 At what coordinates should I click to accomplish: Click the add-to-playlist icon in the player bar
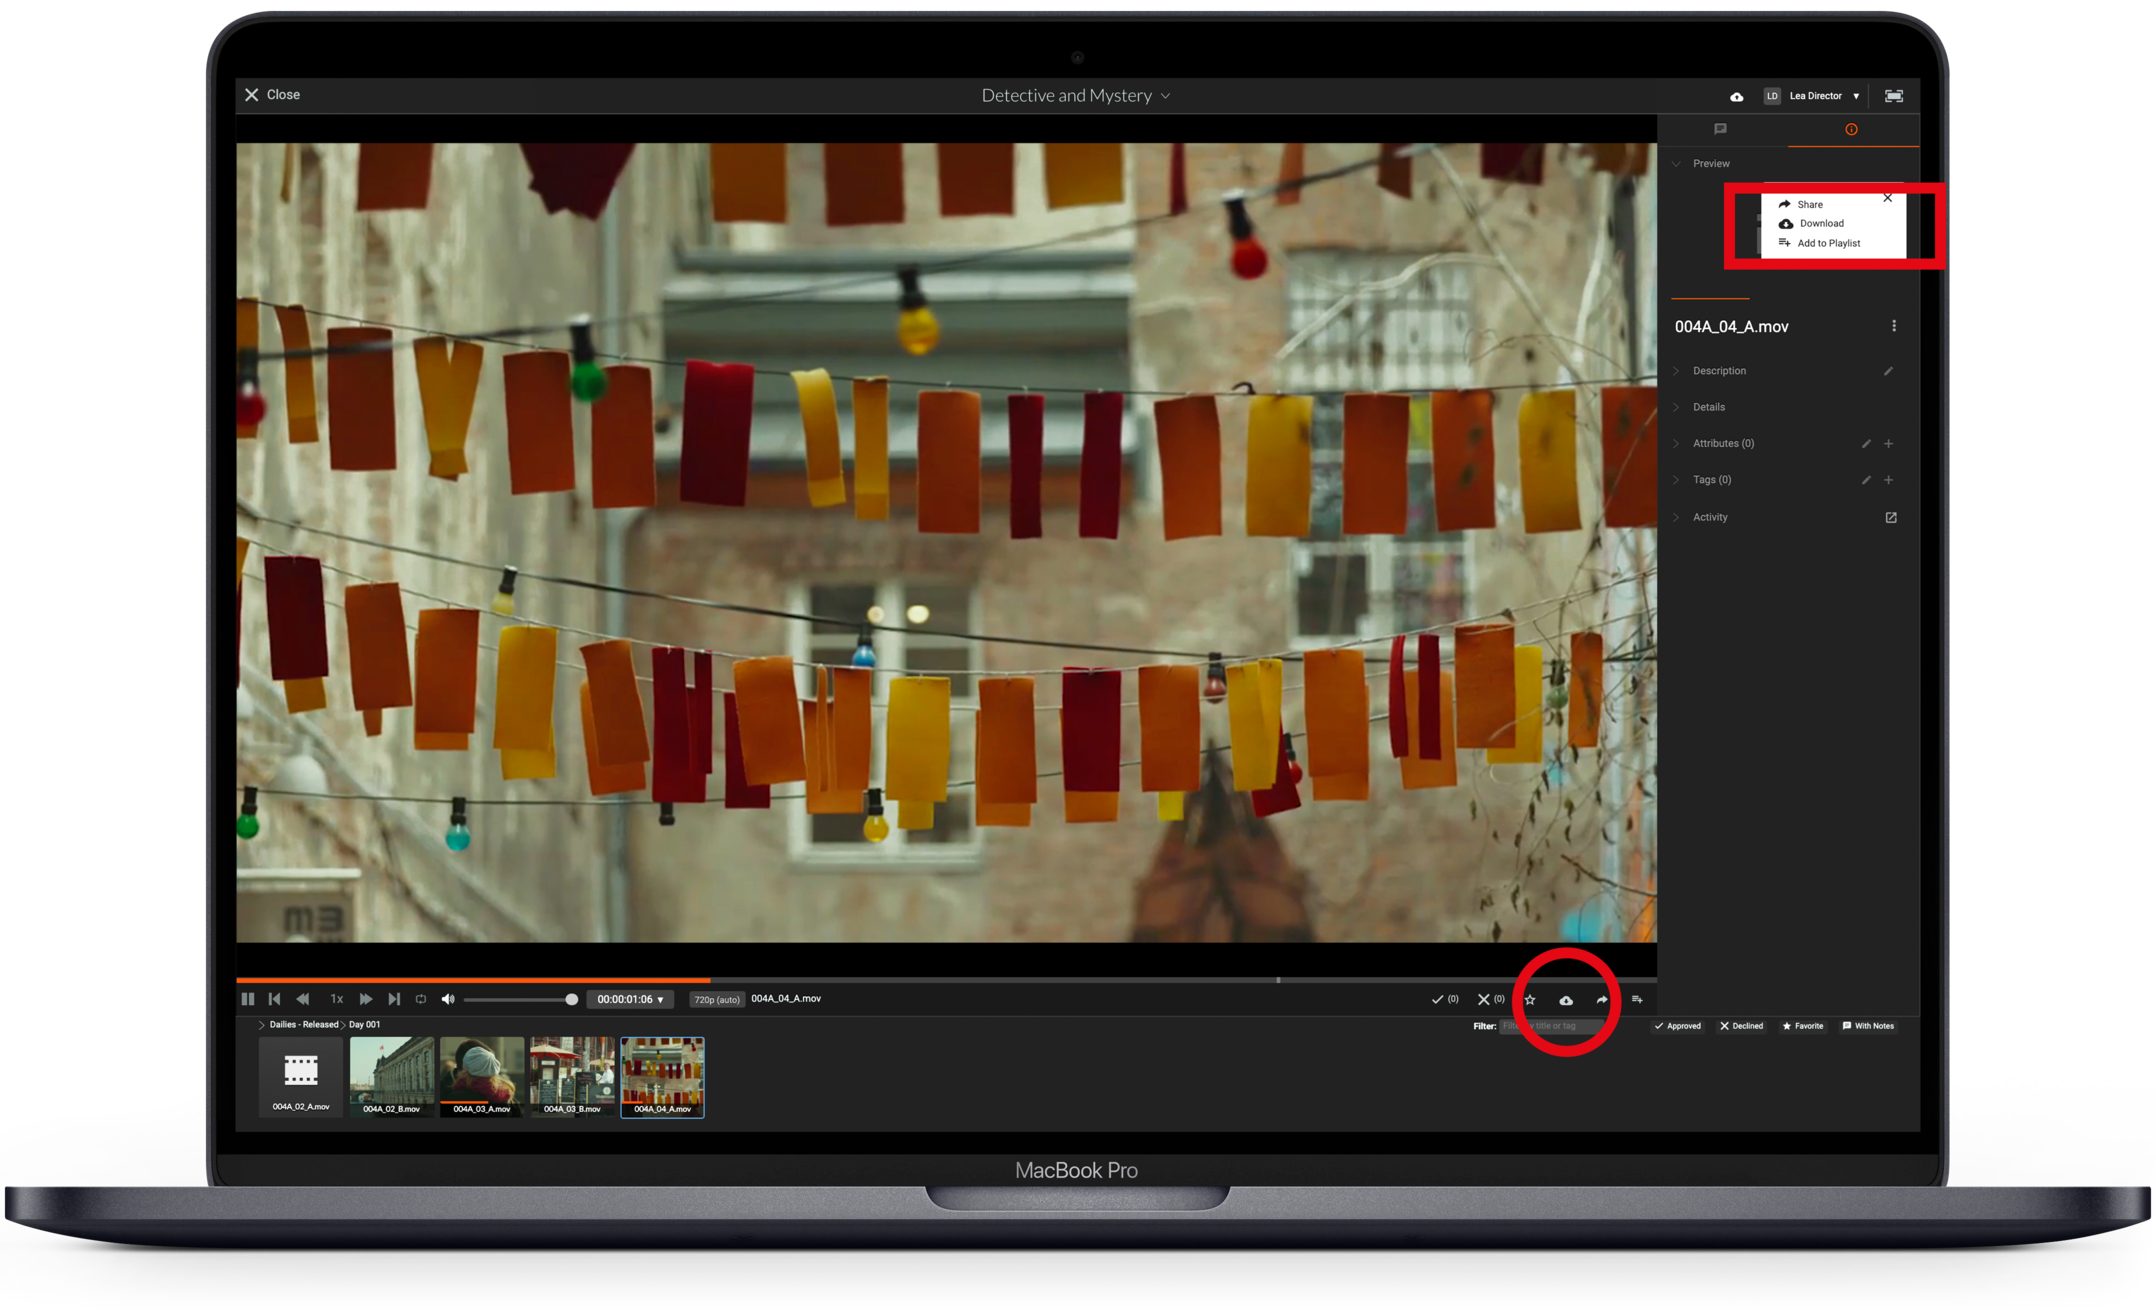(1637, 1000)
